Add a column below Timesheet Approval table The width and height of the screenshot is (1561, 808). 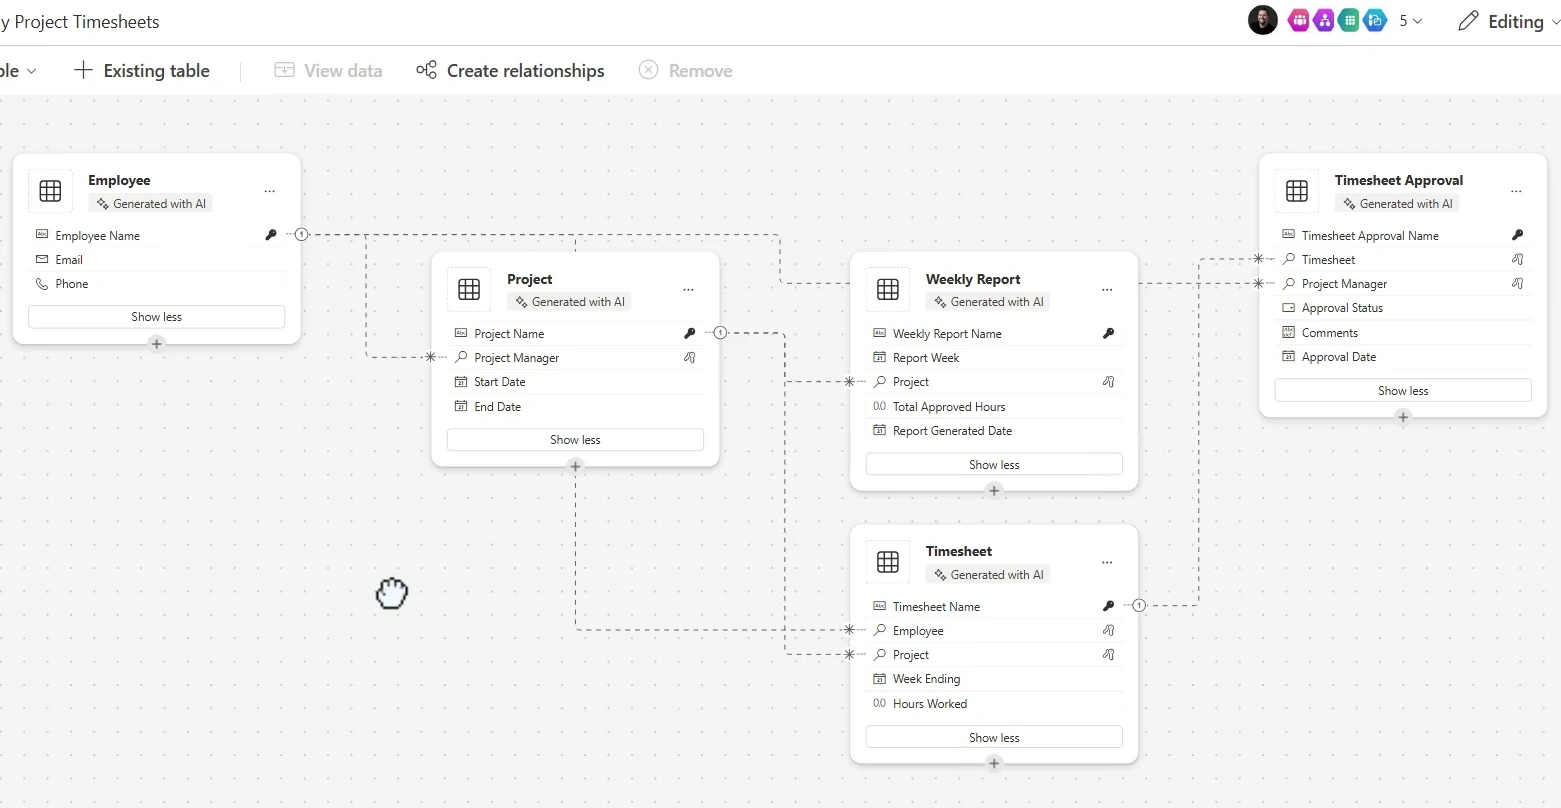1403,417
